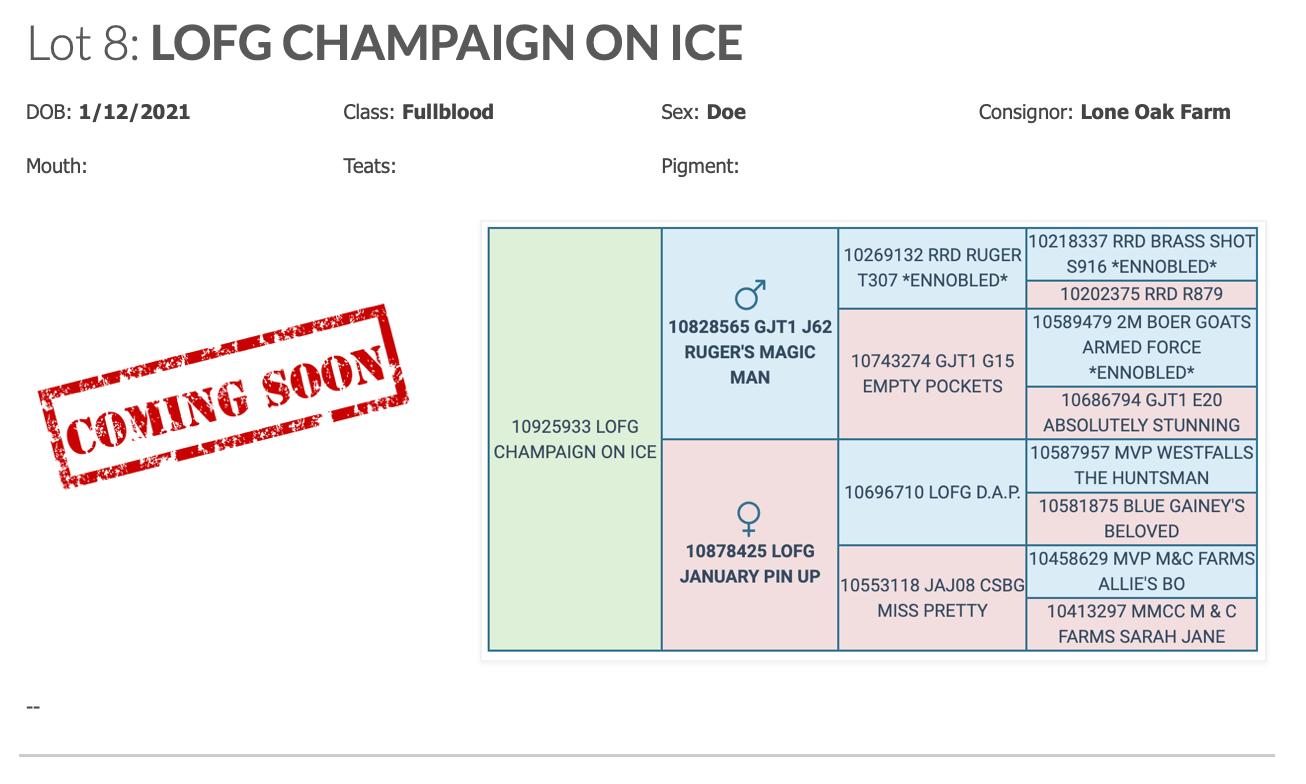Click the Lot 8 LOFG Champaign On Ice heading

coord(385,43)
